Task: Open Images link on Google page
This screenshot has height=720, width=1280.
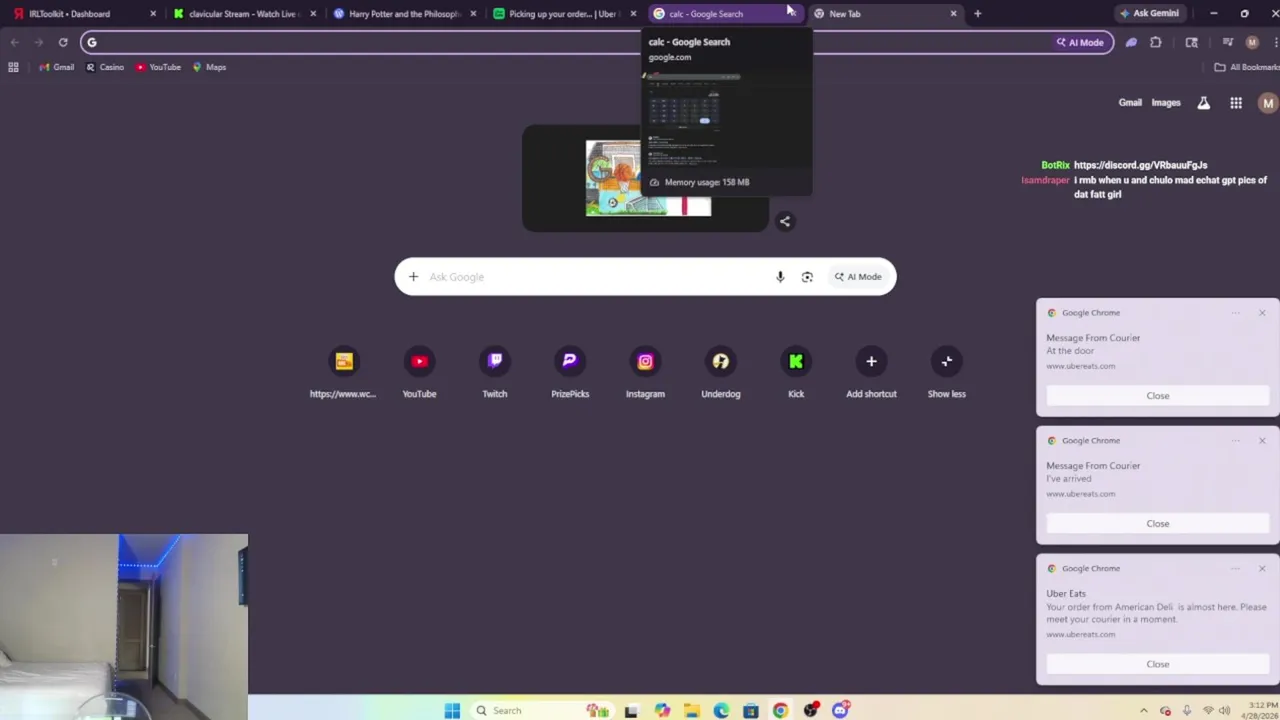Action: 1166,102
